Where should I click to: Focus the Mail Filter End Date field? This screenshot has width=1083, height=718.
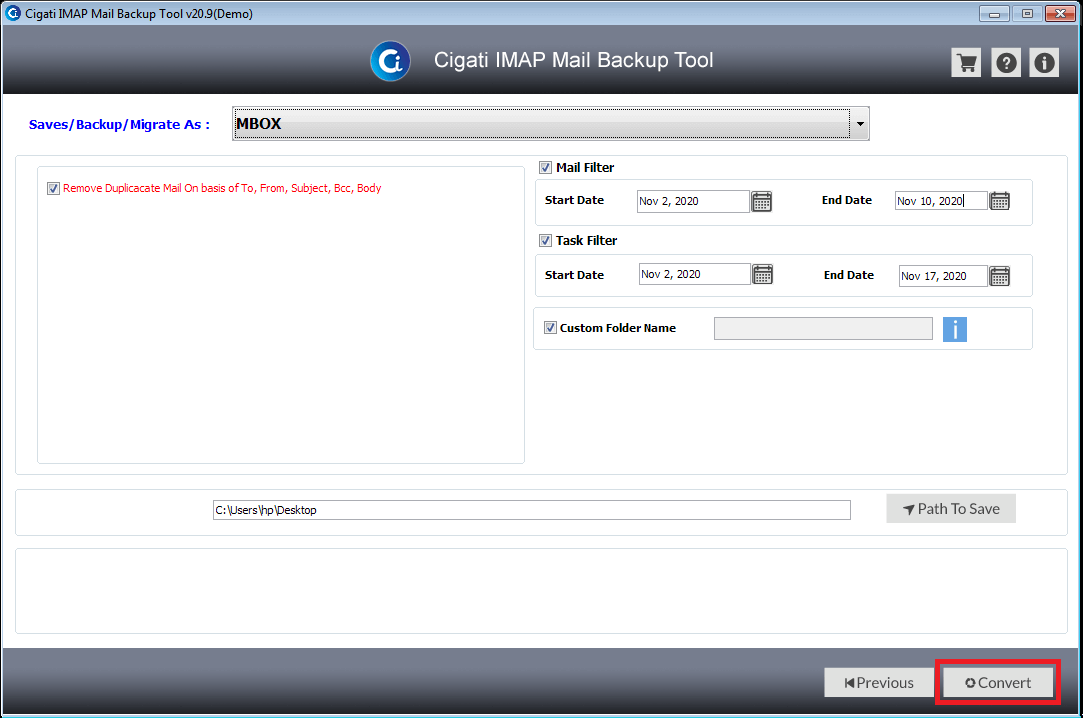tap(941, 201)
